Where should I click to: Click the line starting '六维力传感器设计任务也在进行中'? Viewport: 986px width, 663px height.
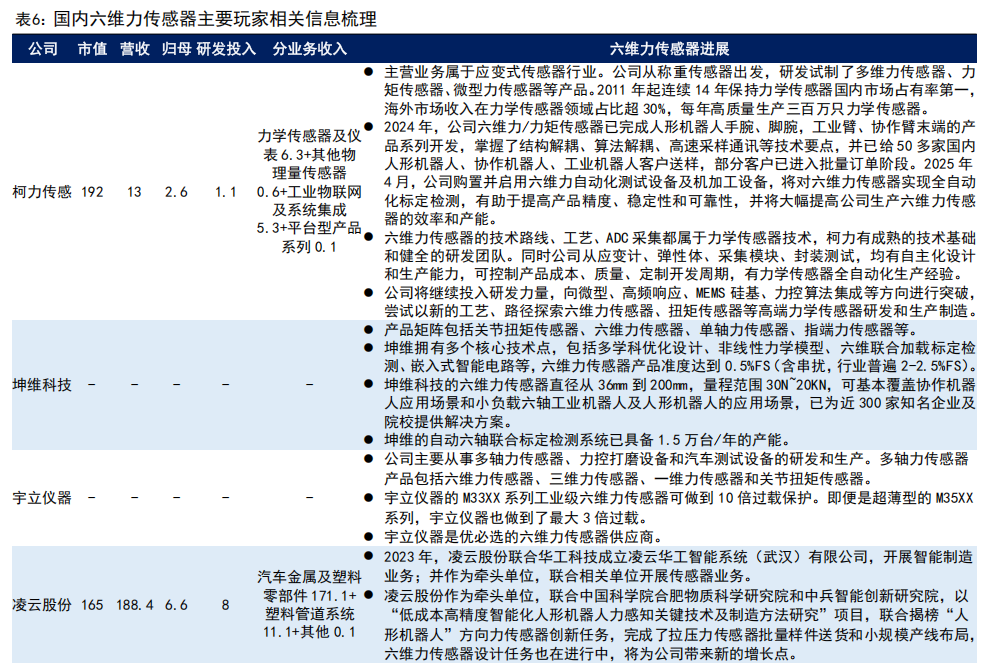[x=591, y=654]
